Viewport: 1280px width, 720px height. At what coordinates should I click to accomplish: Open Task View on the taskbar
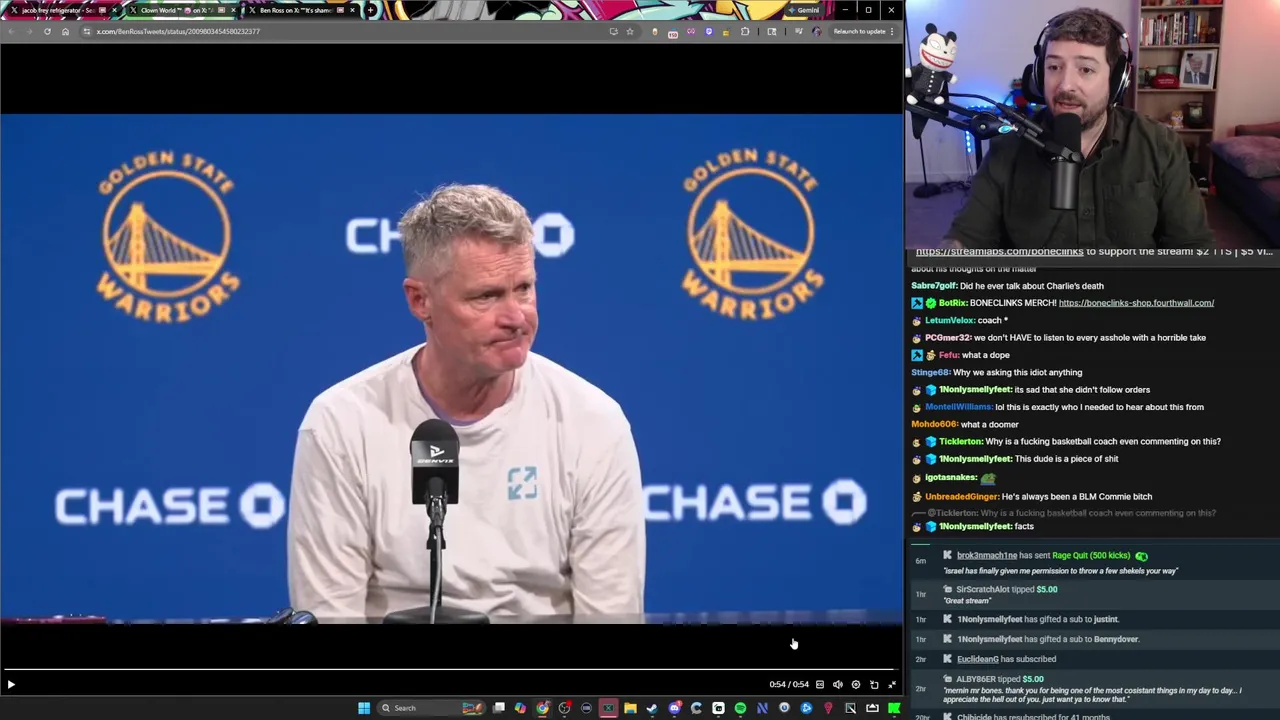tap(499, 708)
